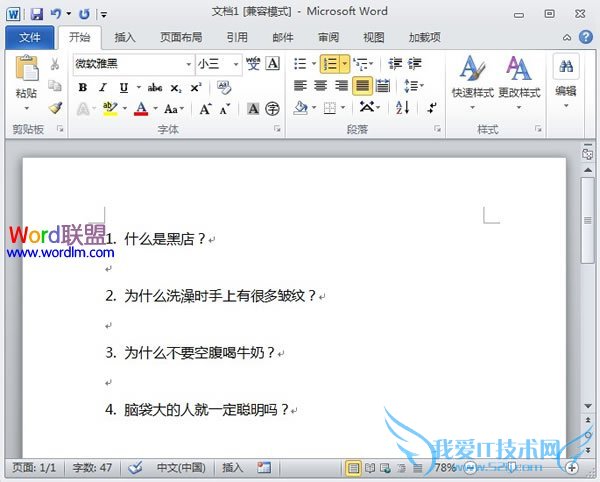The height and width of the screenshot is (482, 600).
Task: Click the paragraph shading paint bucket
Action: (301, 108)
